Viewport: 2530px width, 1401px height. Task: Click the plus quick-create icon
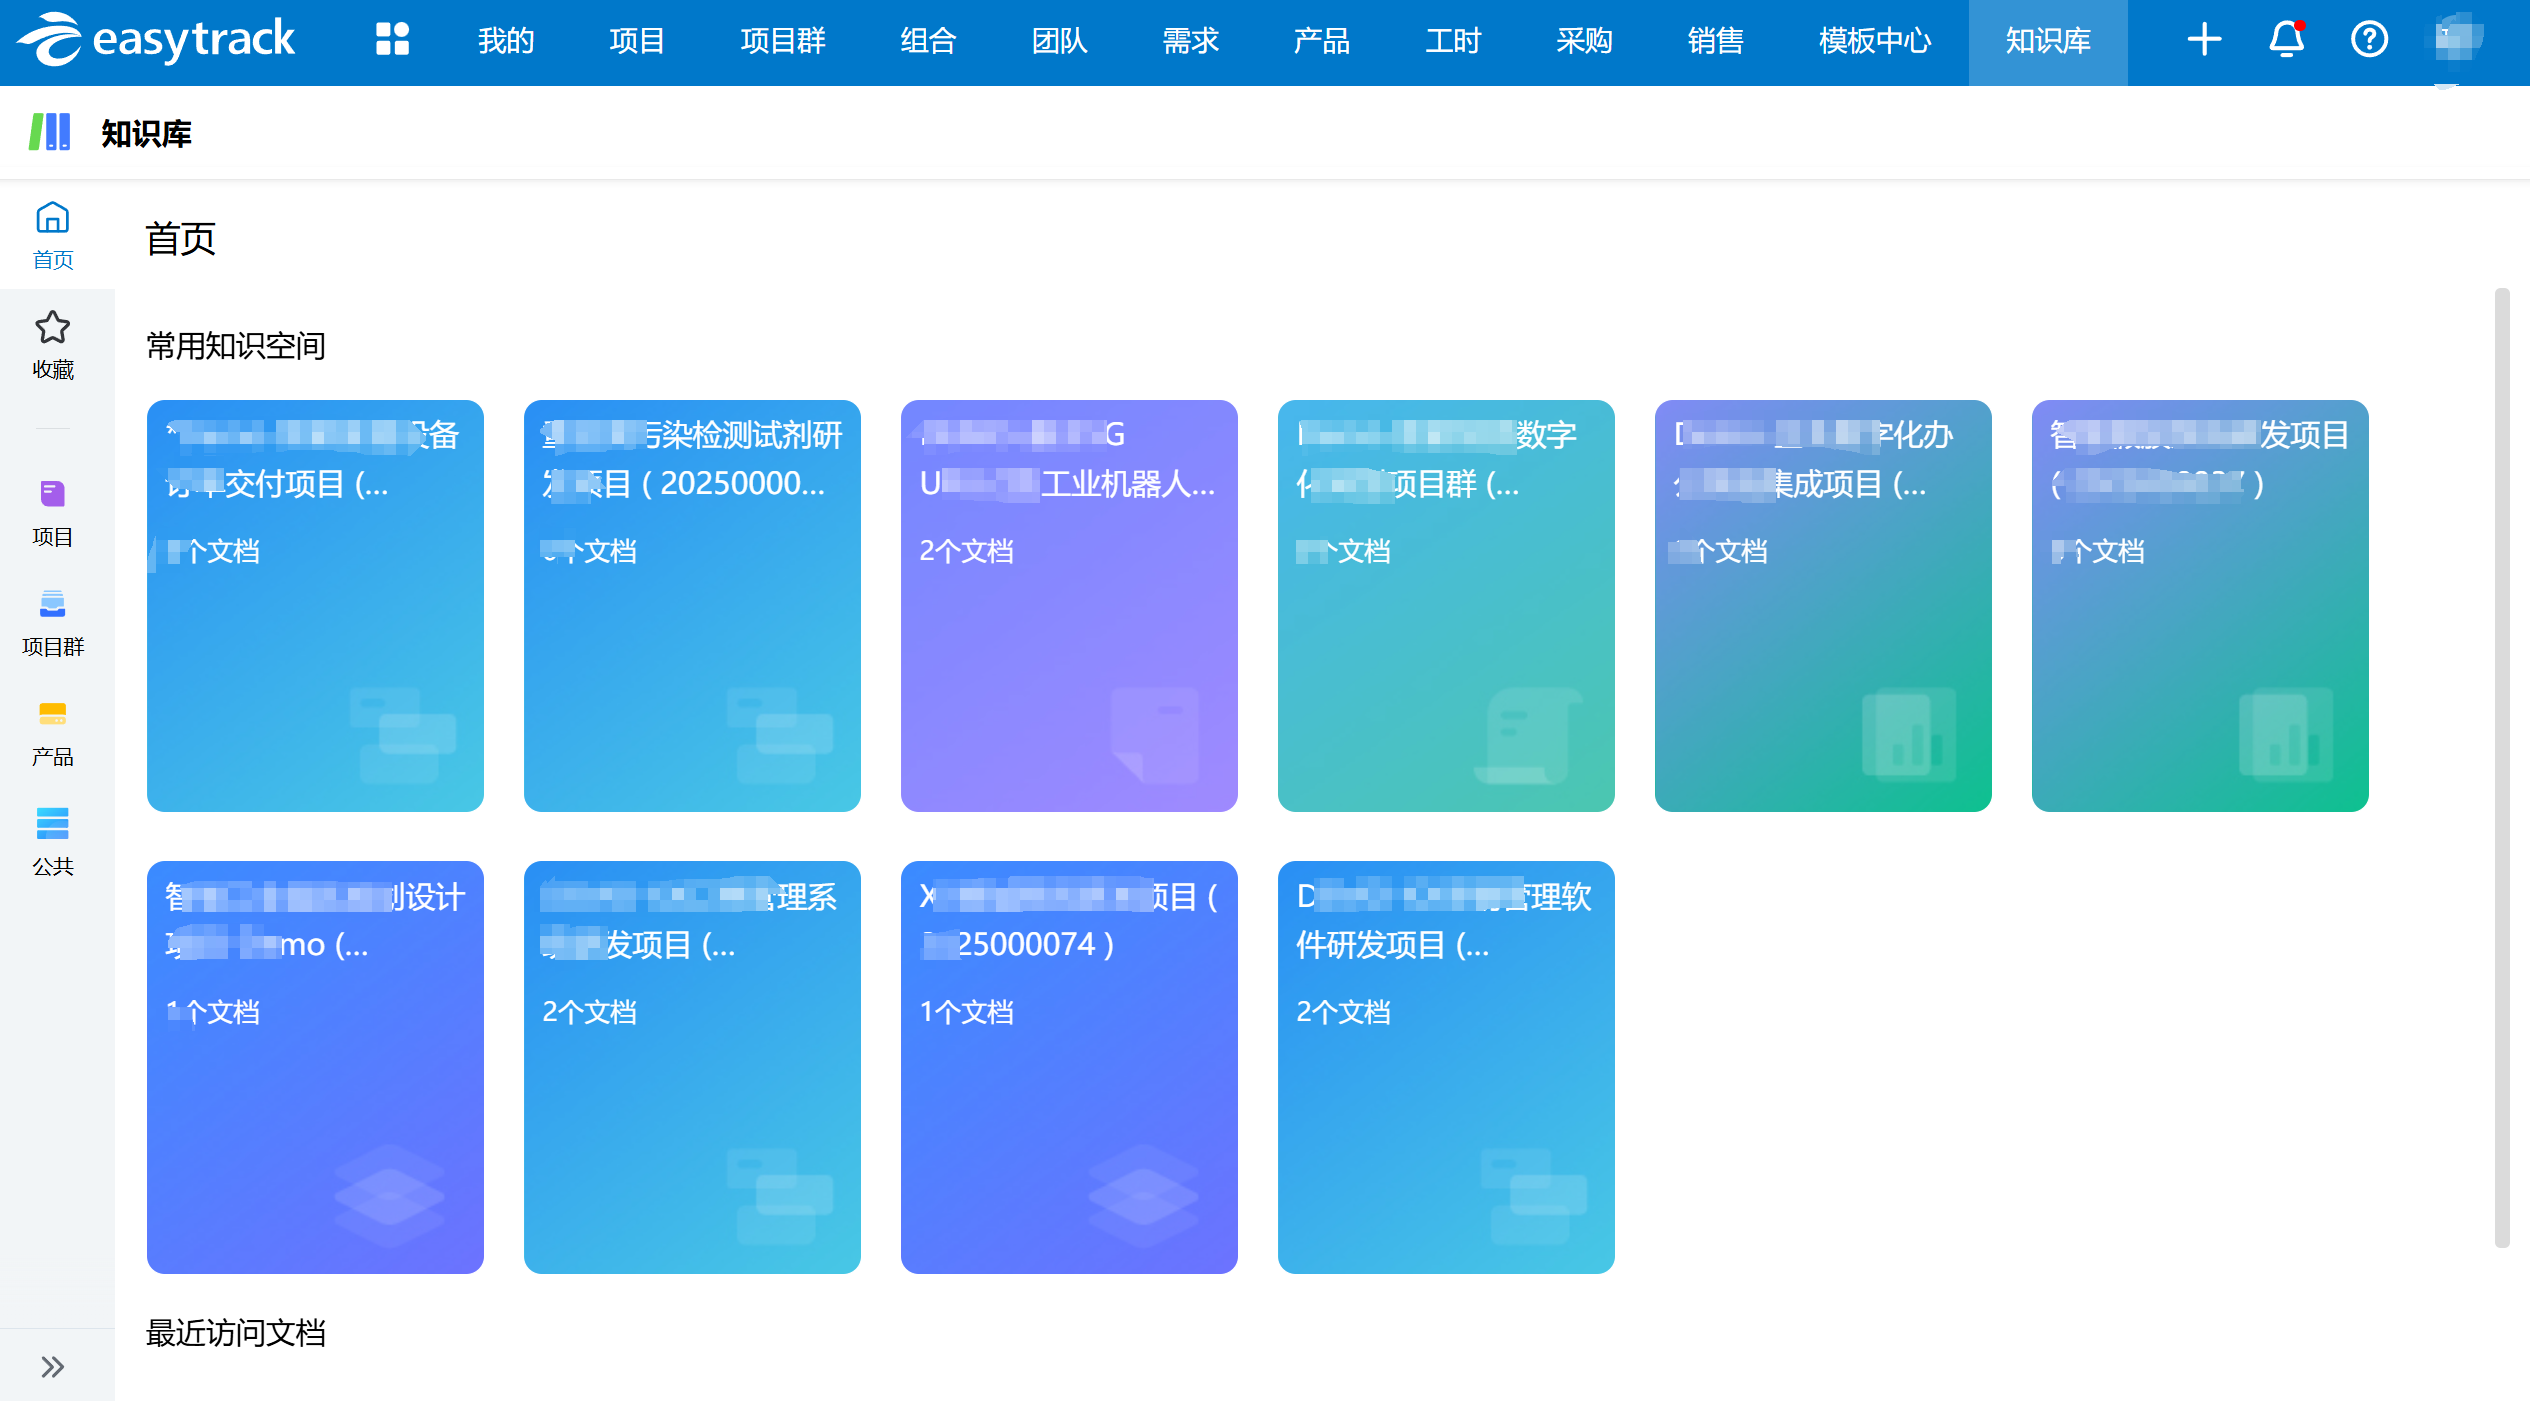pyautogui.click(x=2203, y=40)
